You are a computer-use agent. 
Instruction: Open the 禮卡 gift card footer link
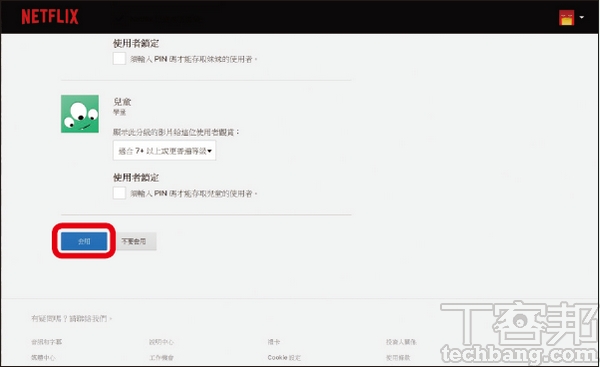274,342
